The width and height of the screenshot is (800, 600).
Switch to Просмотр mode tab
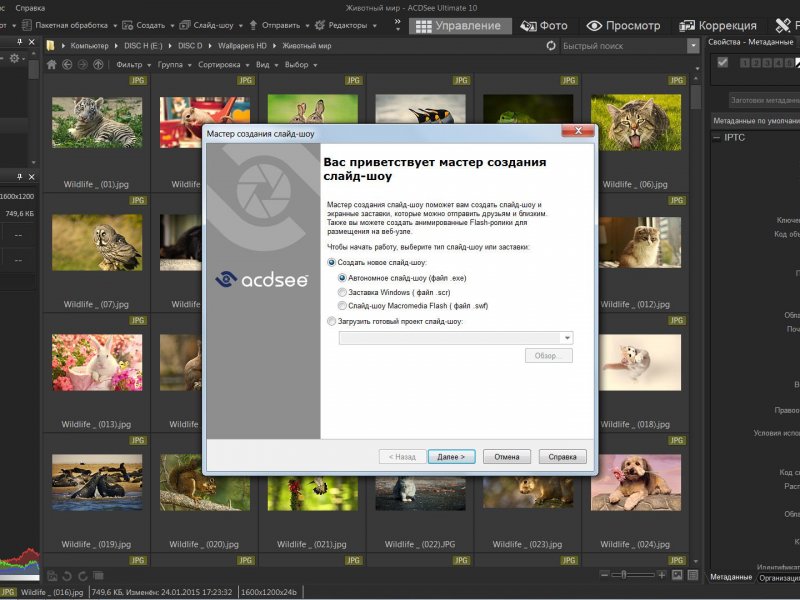click(623, 26)
